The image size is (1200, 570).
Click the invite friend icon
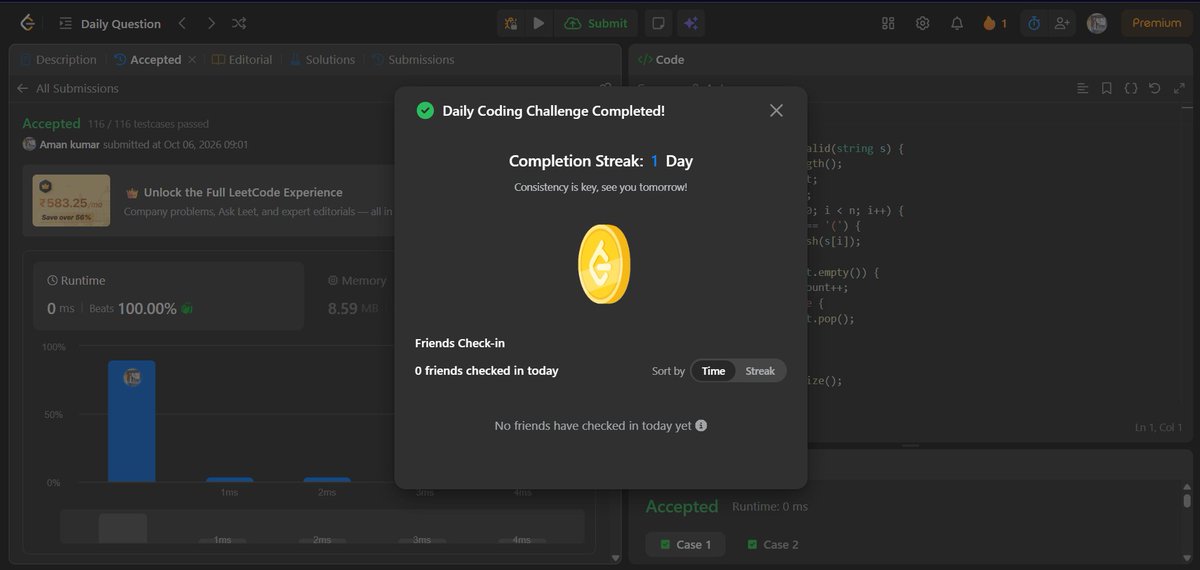(1062, 23)
